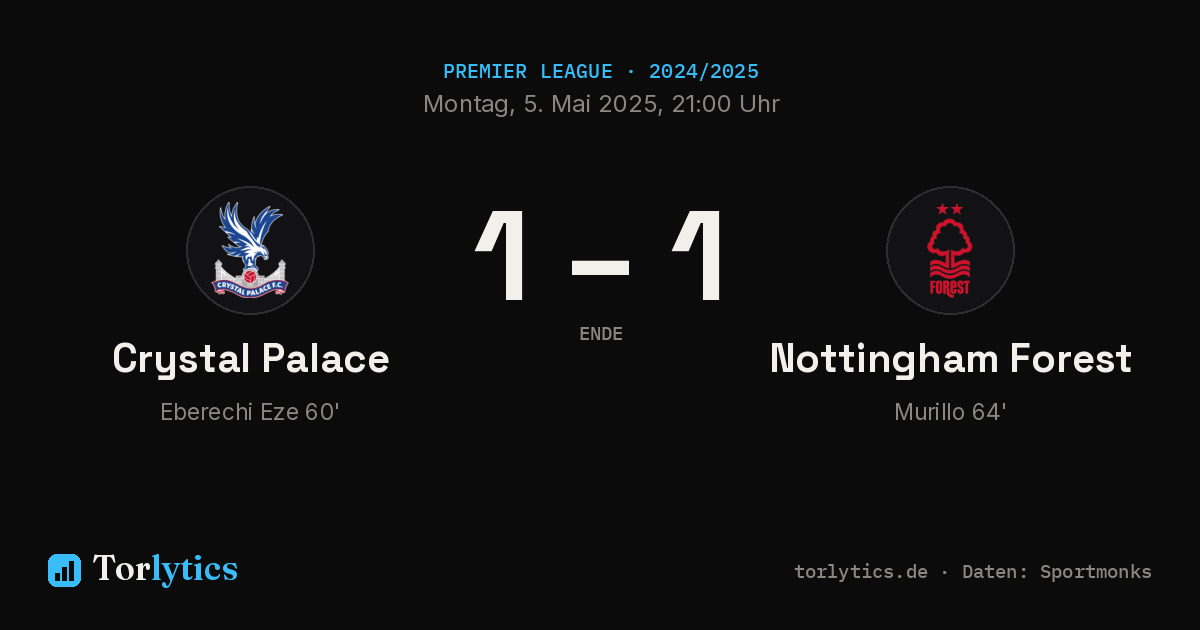Click the Crystal Palace club crest

coord(250,250)
